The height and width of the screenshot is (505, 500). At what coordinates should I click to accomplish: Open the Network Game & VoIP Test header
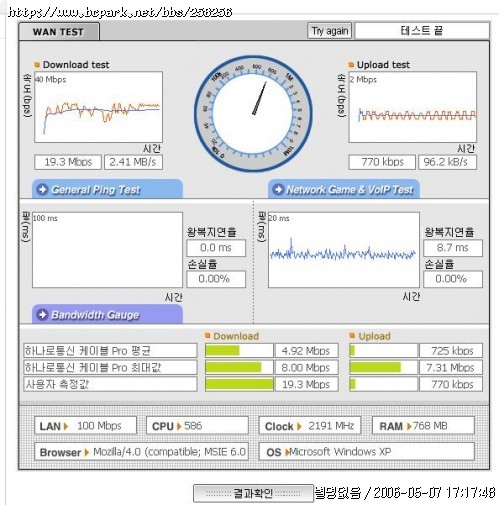(x=344, y=189)
